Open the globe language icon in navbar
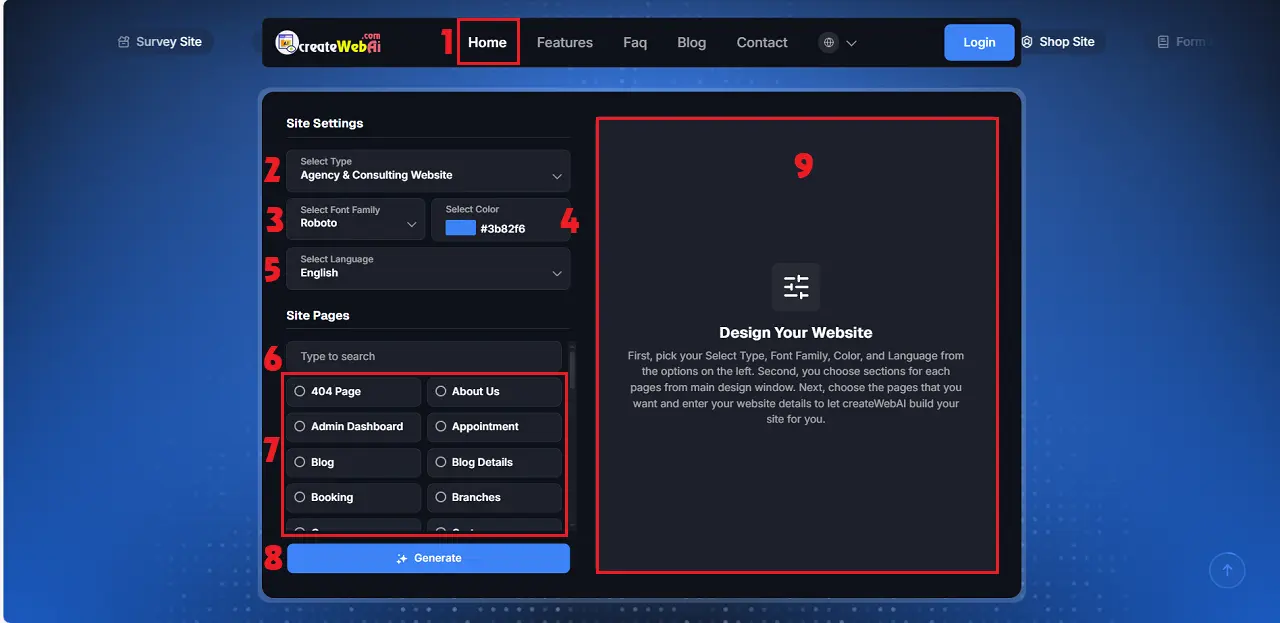The width and height of the screenshot is (1280, 623). pos(827,42)
